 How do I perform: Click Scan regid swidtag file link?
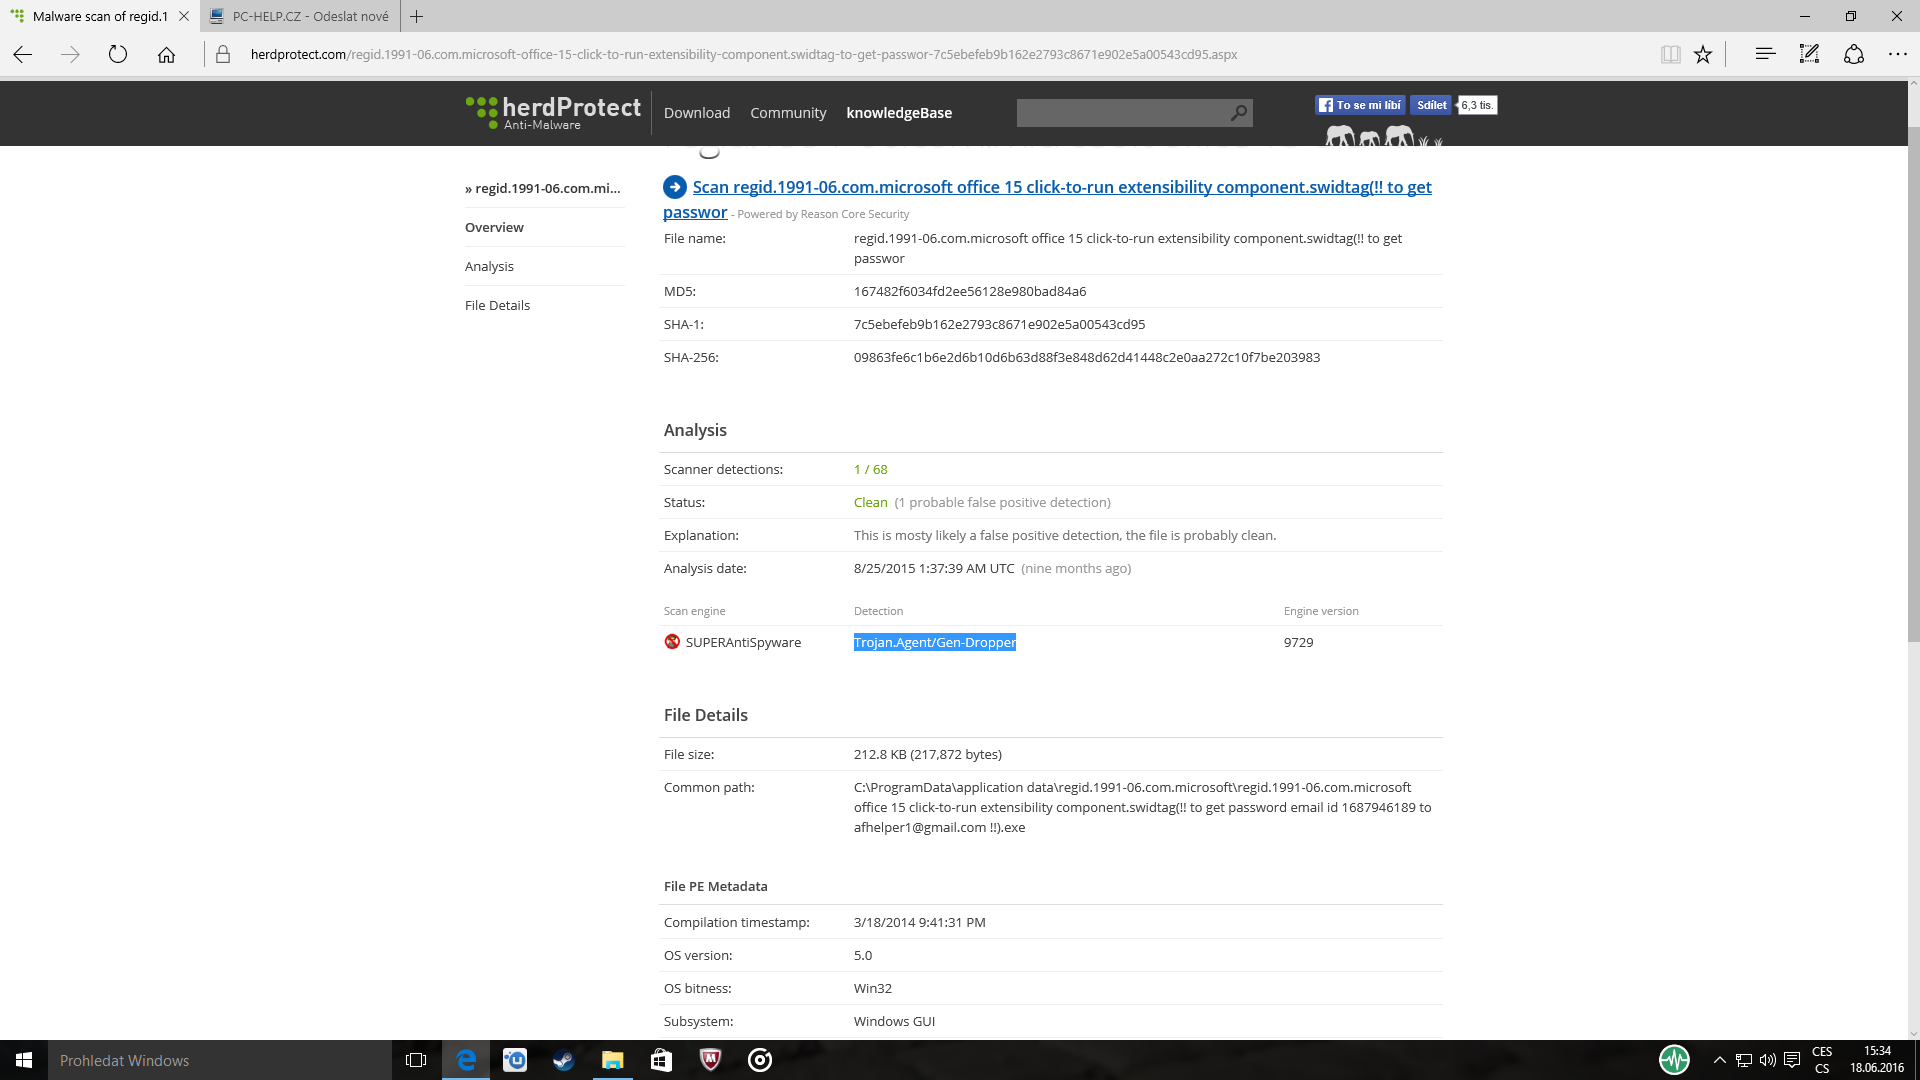pyautogui.click(x=1061, y=187)
